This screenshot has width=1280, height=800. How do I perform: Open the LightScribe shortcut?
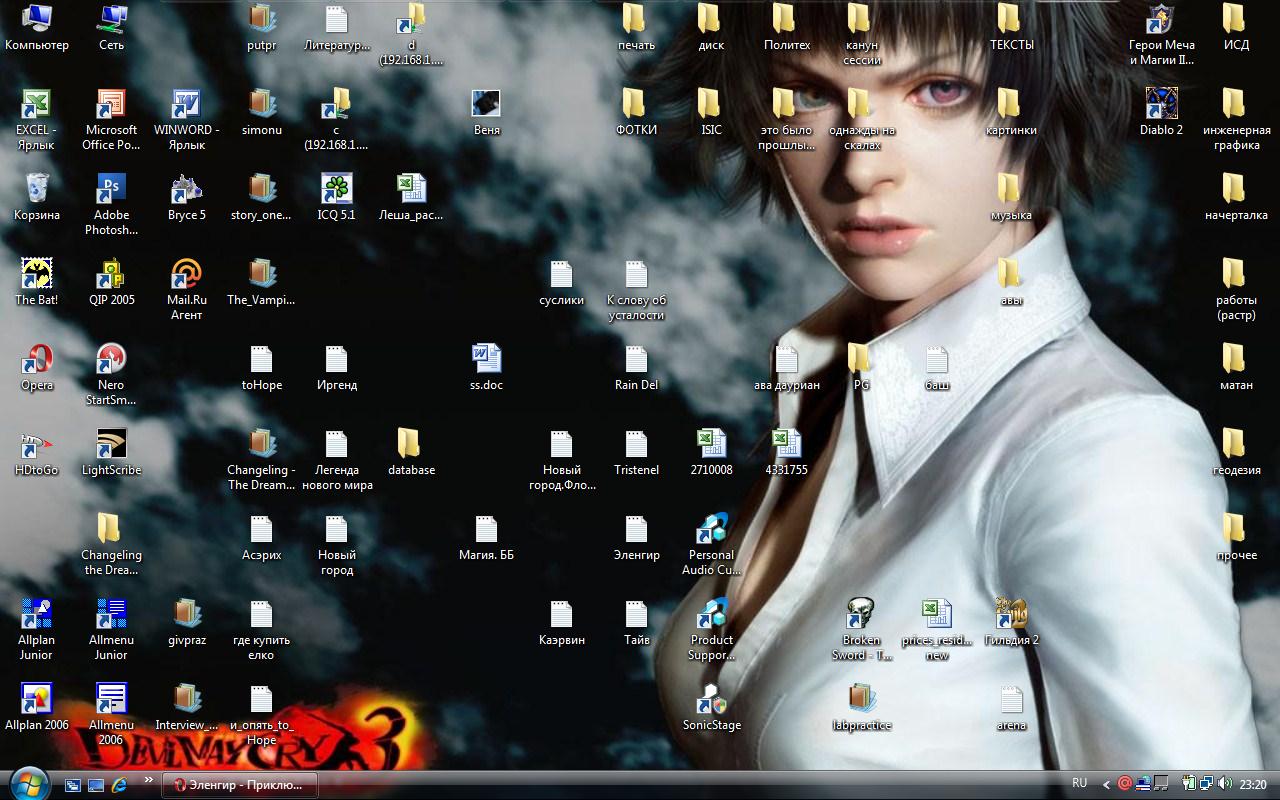click(x=111, y=452)
